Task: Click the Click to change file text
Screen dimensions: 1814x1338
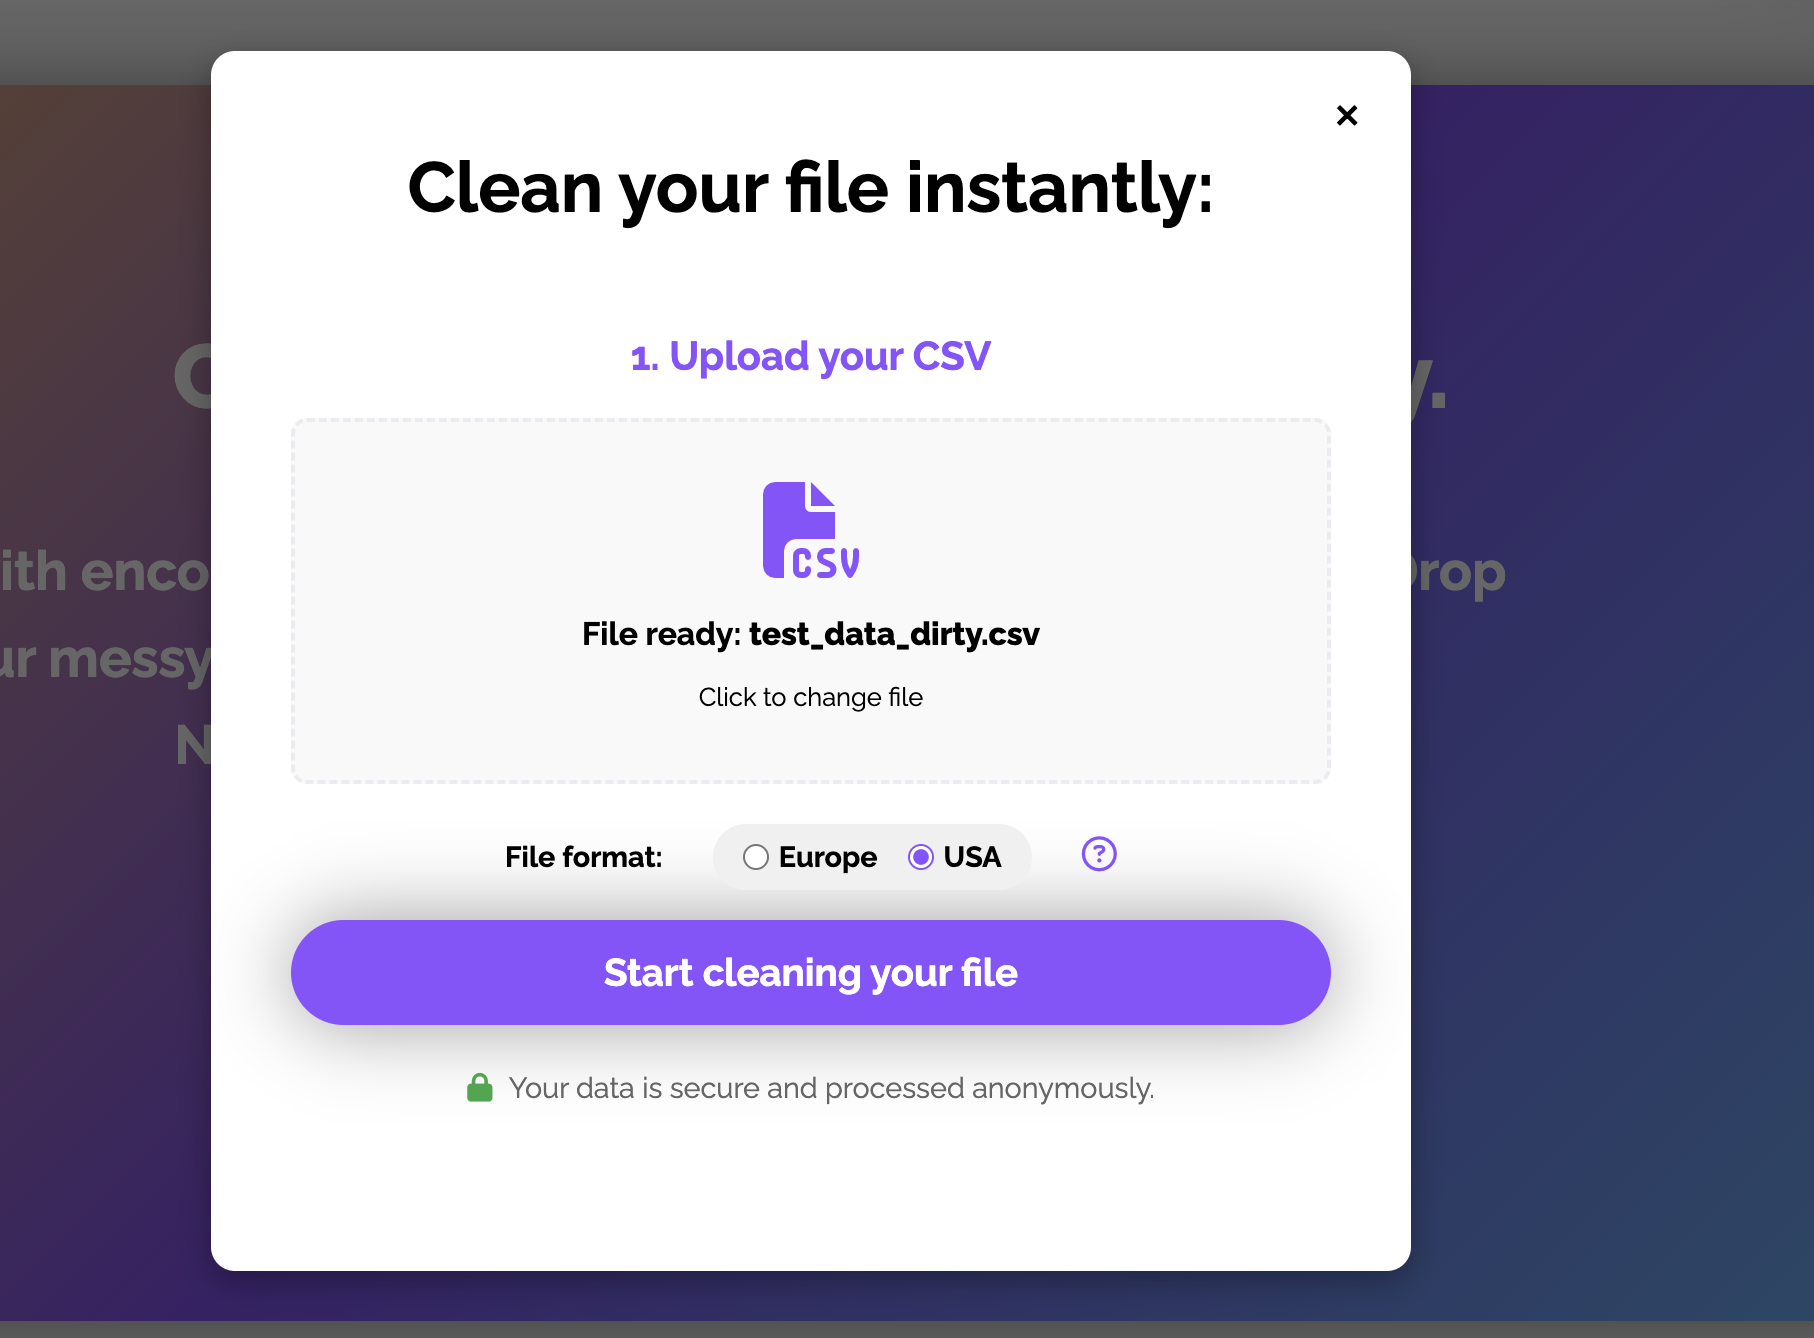Action: [810, 697]
